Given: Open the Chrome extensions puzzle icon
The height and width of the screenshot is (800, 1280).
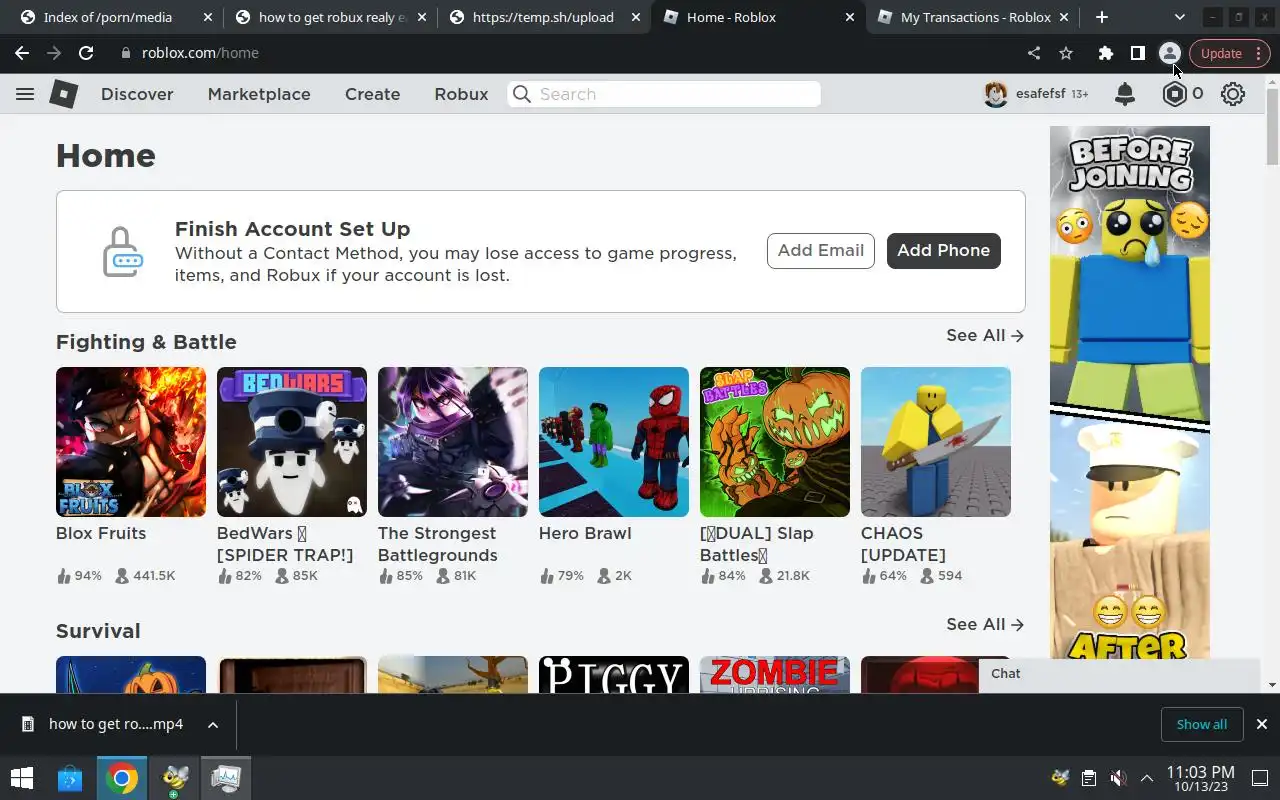Looking at the screenshot, I should [x=1105, y=53].
